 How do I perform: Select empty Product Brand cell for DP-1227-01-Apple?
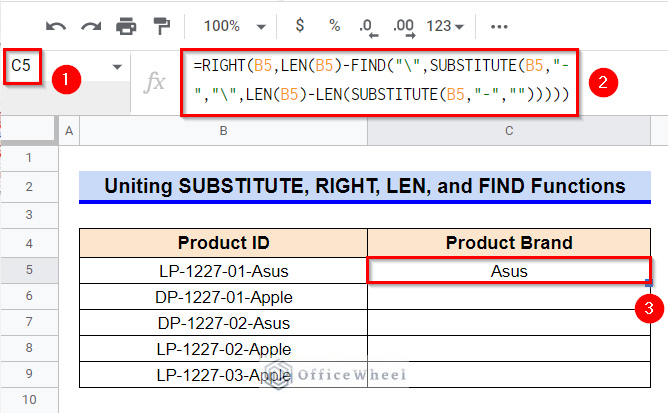(x=509, y=297)
